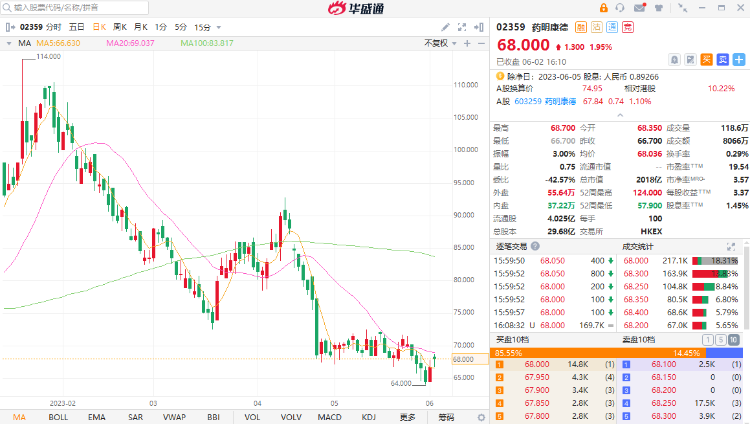This screenshot has width=750, height=424.
Task: Click the buy/sell ratio bar
Action: 620,352
